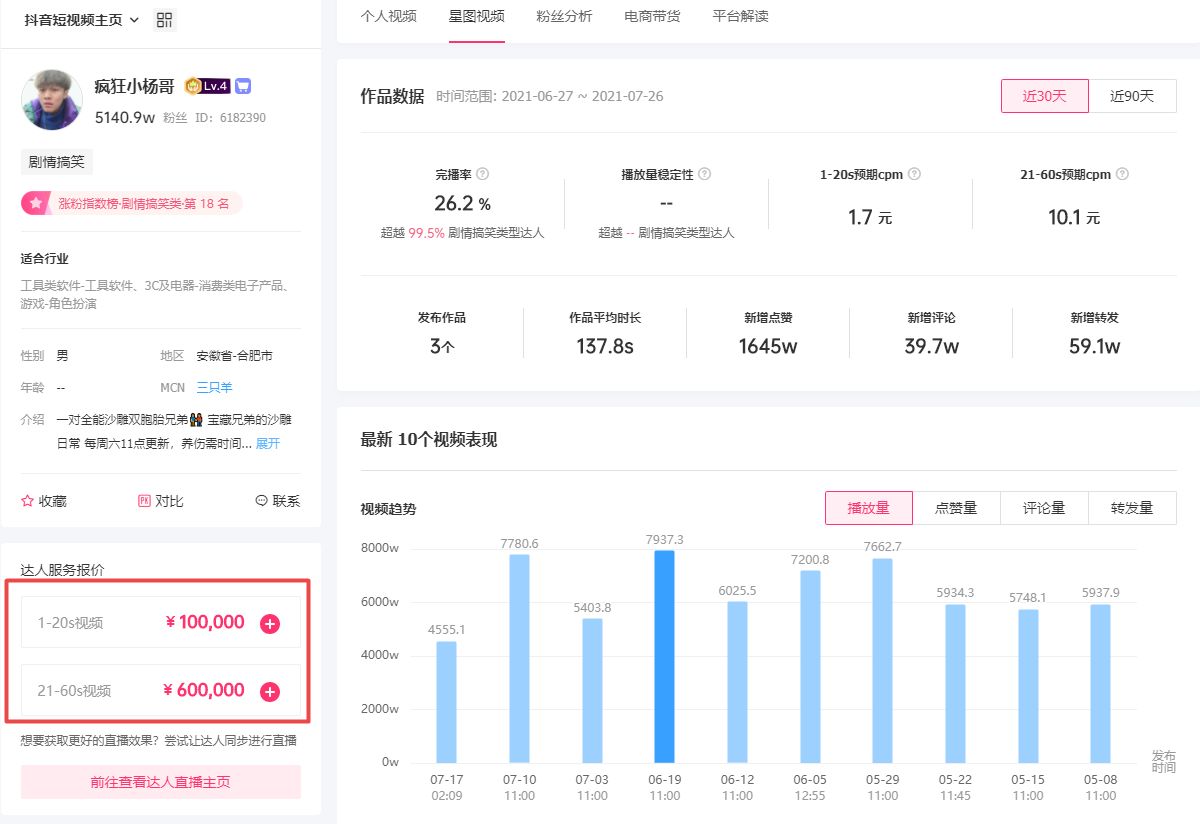Open the 三只羊 MCN link
This screenshot has height=824, width=1200.
[x=214, y=387]
